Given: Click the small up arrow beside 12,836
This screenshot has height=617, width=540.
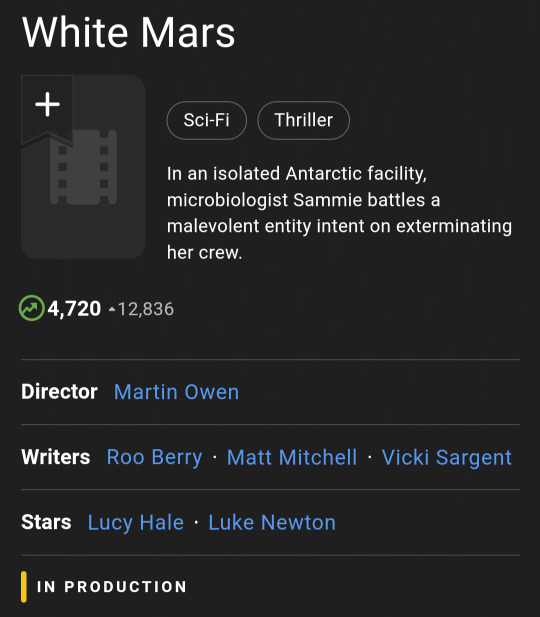Looking at the screenshot, I should click(112, 310).
